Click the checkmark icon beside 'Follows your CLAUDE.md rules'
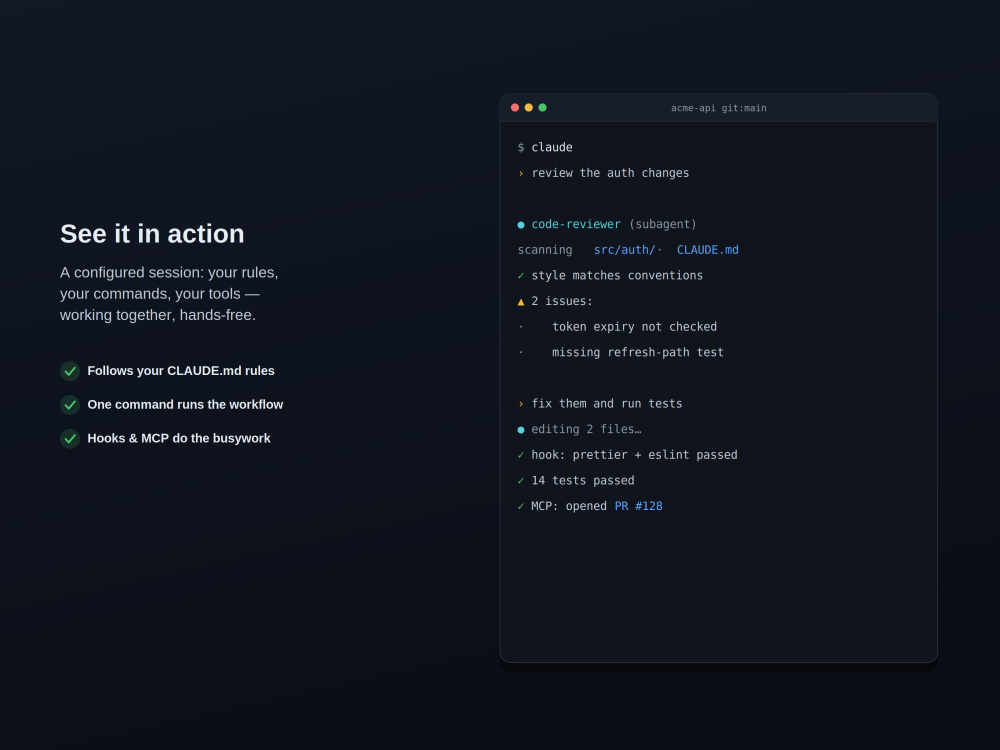Image resolution: width=1000 pixels, height=750 pixels. (70, 371)
